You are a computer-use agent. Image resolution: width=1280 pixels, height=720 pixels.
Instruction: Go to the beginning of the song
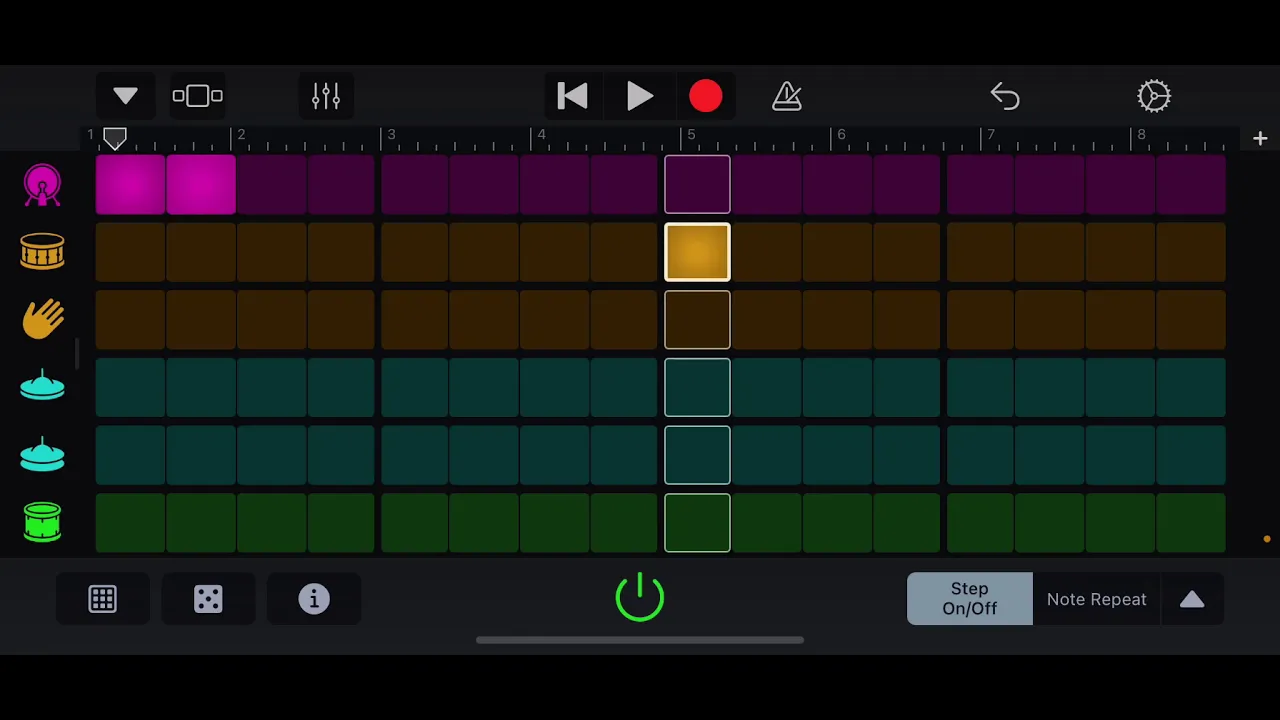[x=572, y=96]
